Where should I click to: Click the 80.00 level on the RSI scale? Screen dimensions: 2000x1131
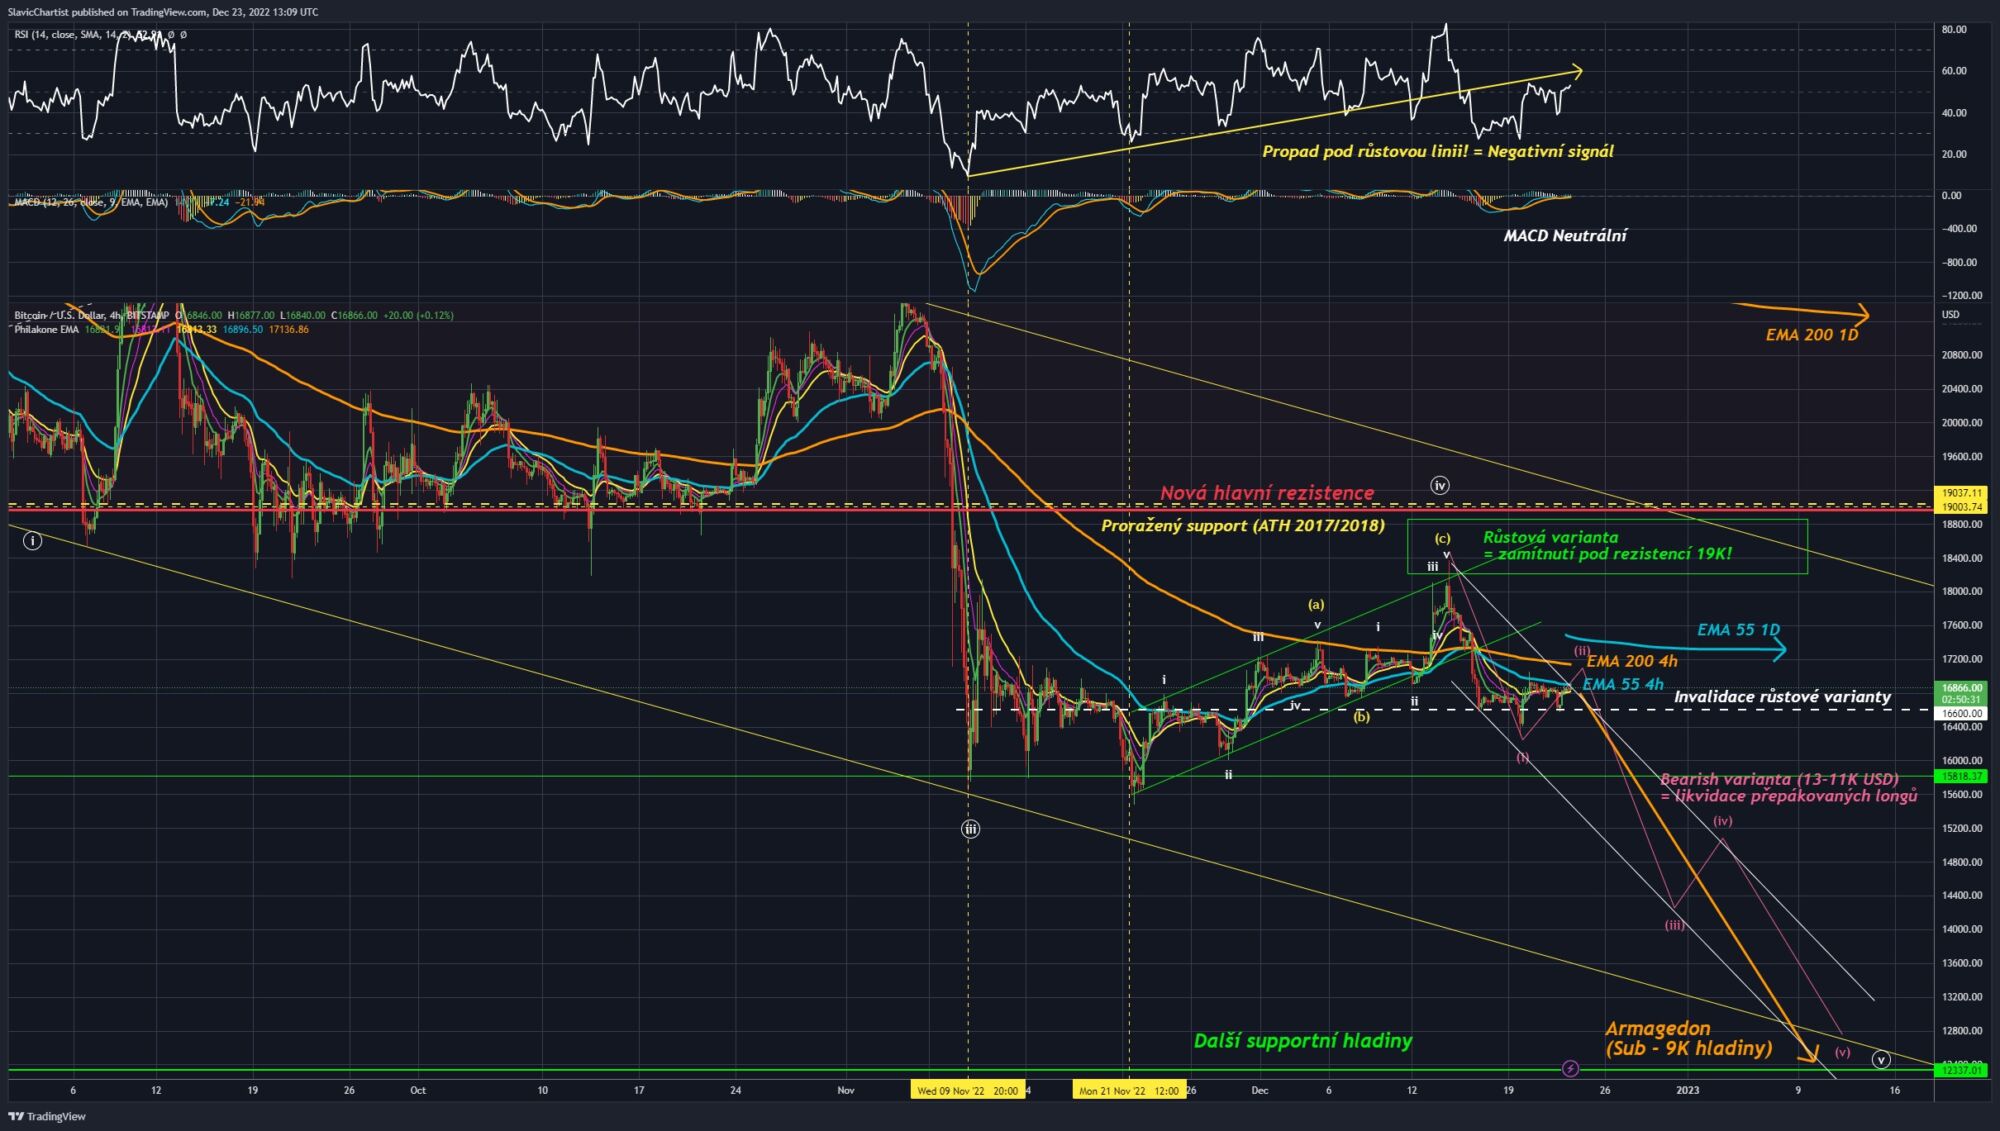pos(1954,30)
